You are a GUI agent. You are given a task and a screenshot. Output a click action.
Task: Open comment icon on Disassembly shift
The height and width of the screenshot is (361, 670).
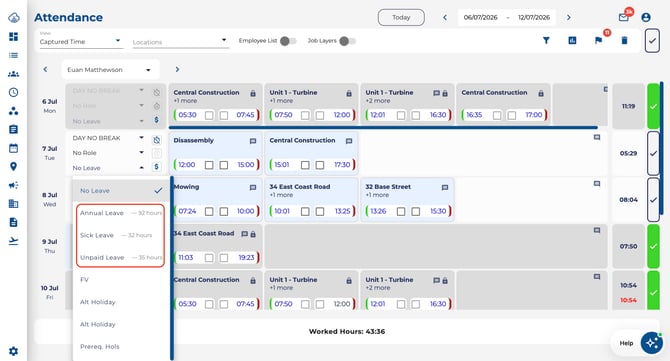(253, 141)
